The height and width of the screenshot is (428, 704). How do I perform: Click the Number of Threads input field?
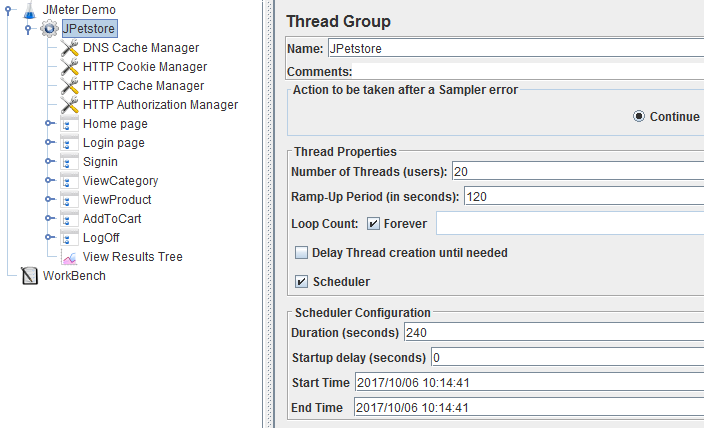point(578,172)
